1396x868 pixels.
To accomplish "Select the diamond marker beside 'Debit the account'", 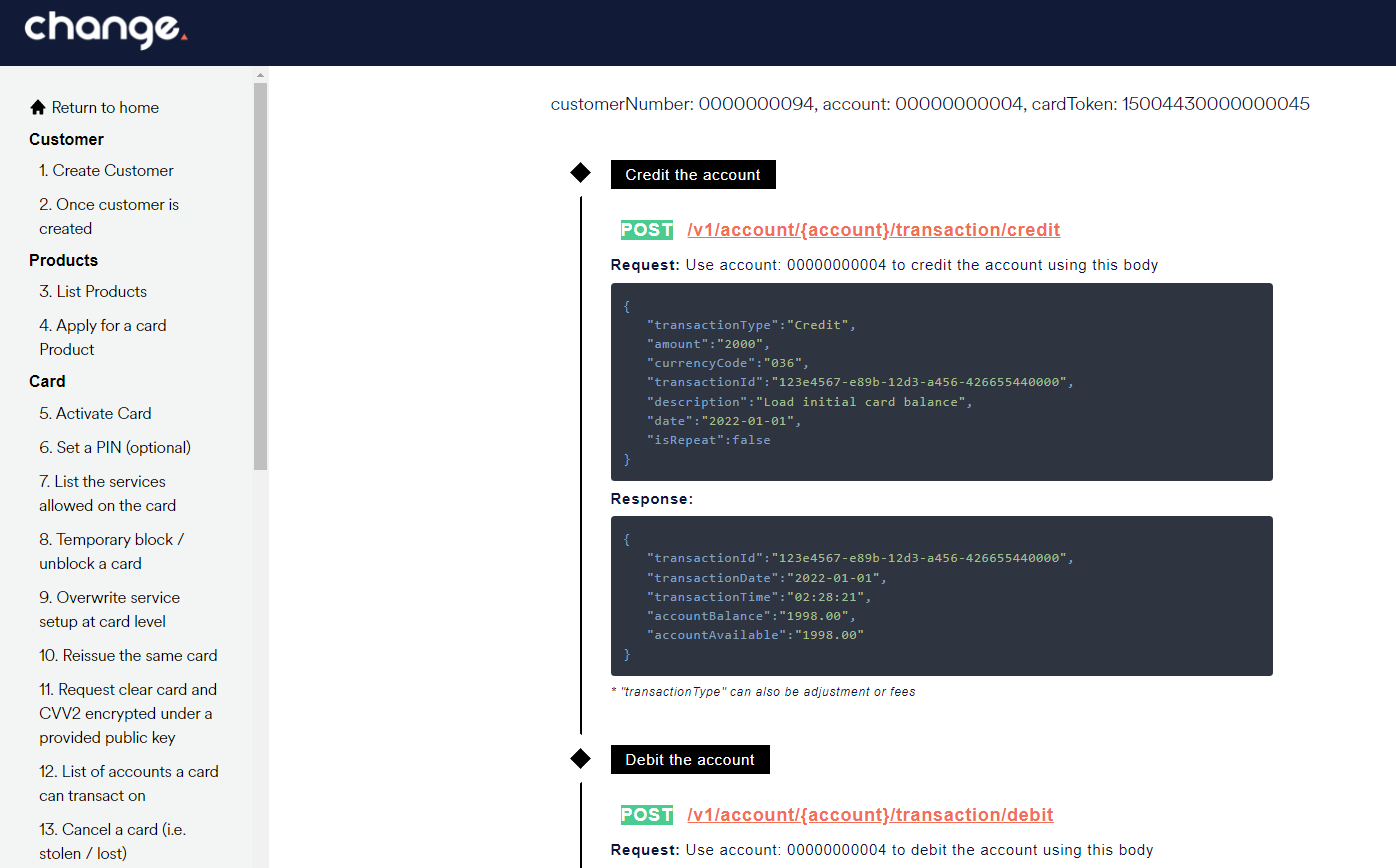I will point(581,758).
